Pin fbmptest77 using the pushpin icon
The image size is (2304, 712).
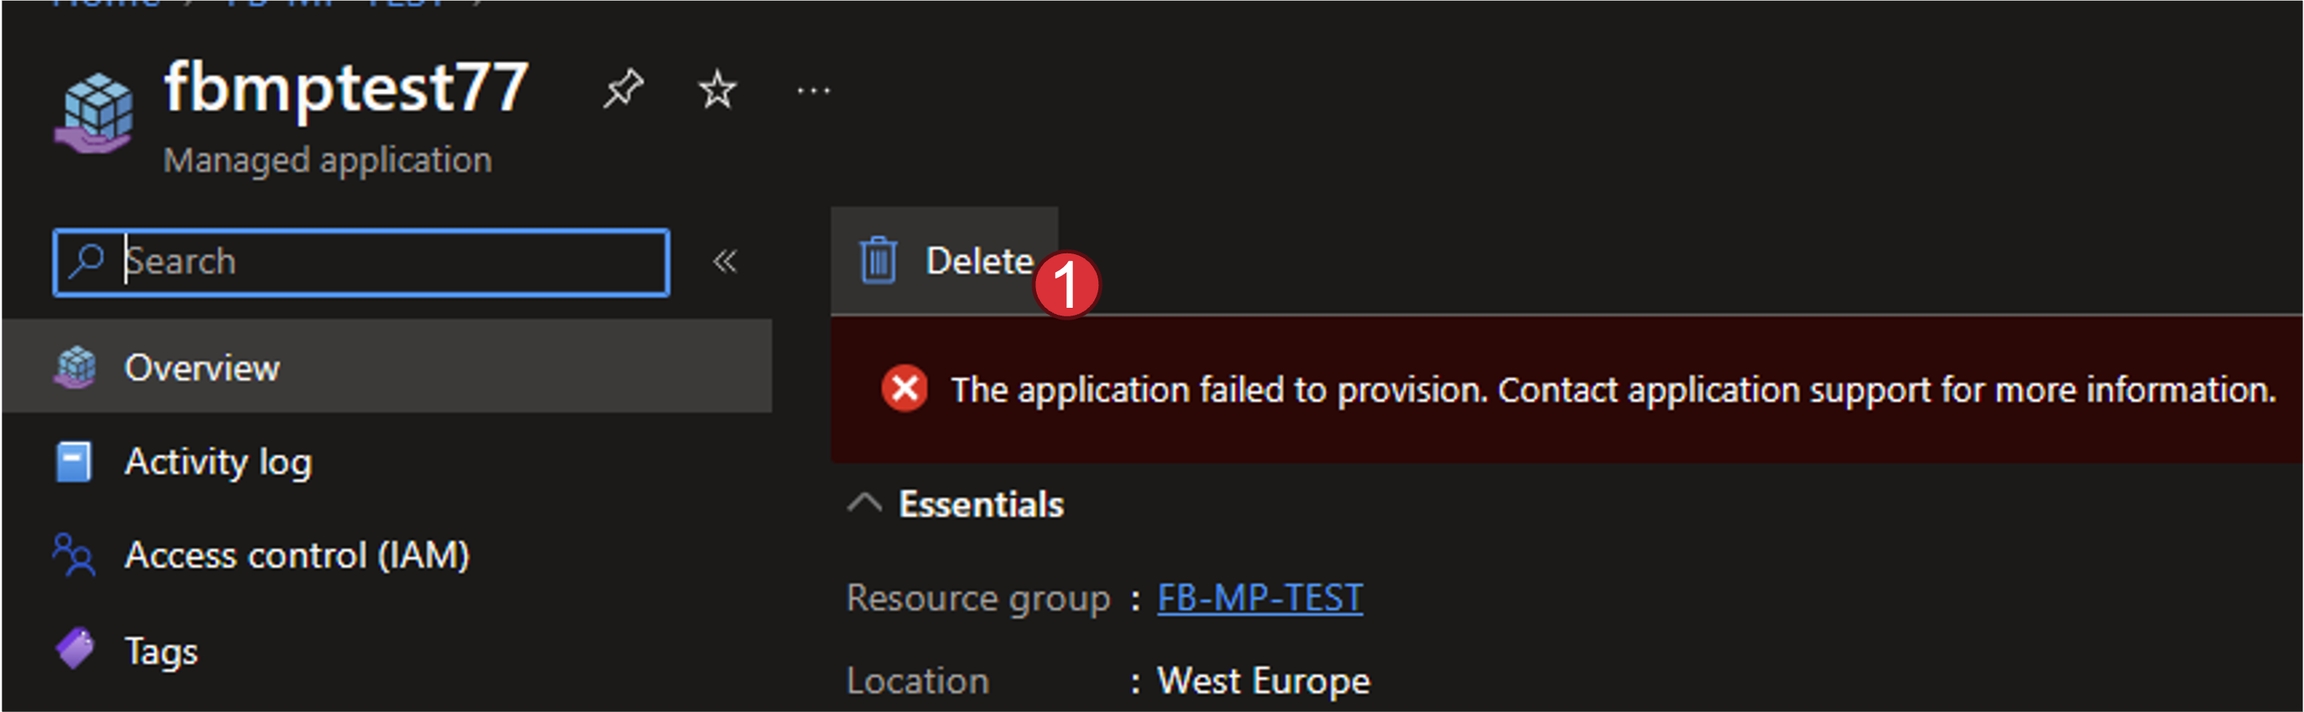tap(622, 90)
